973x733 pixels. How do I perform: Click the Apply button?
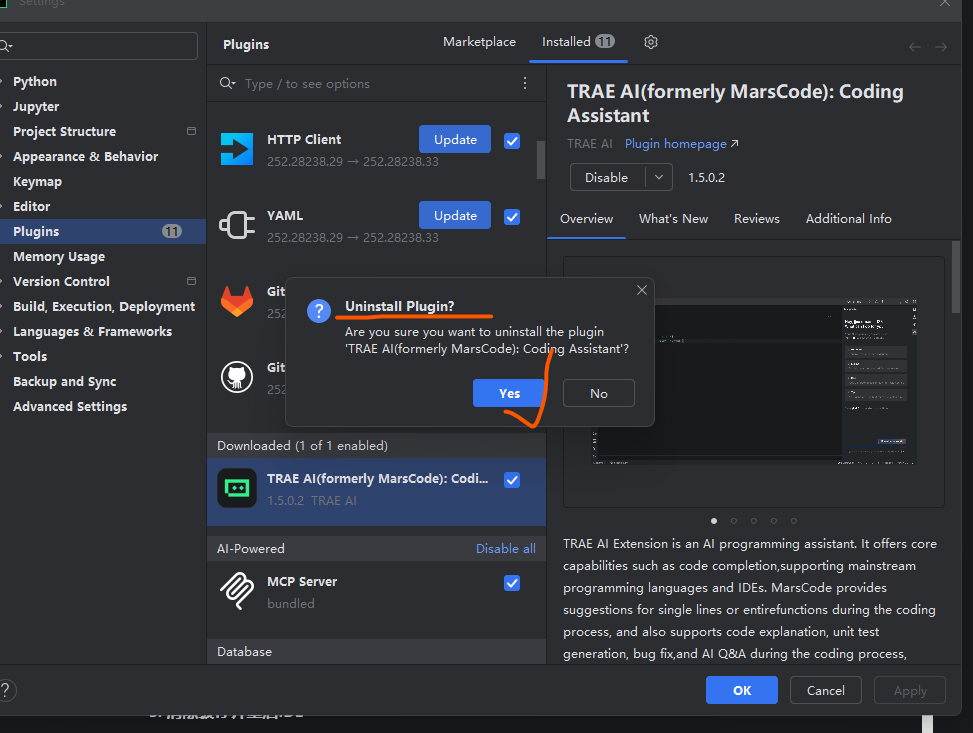[910, 690]
